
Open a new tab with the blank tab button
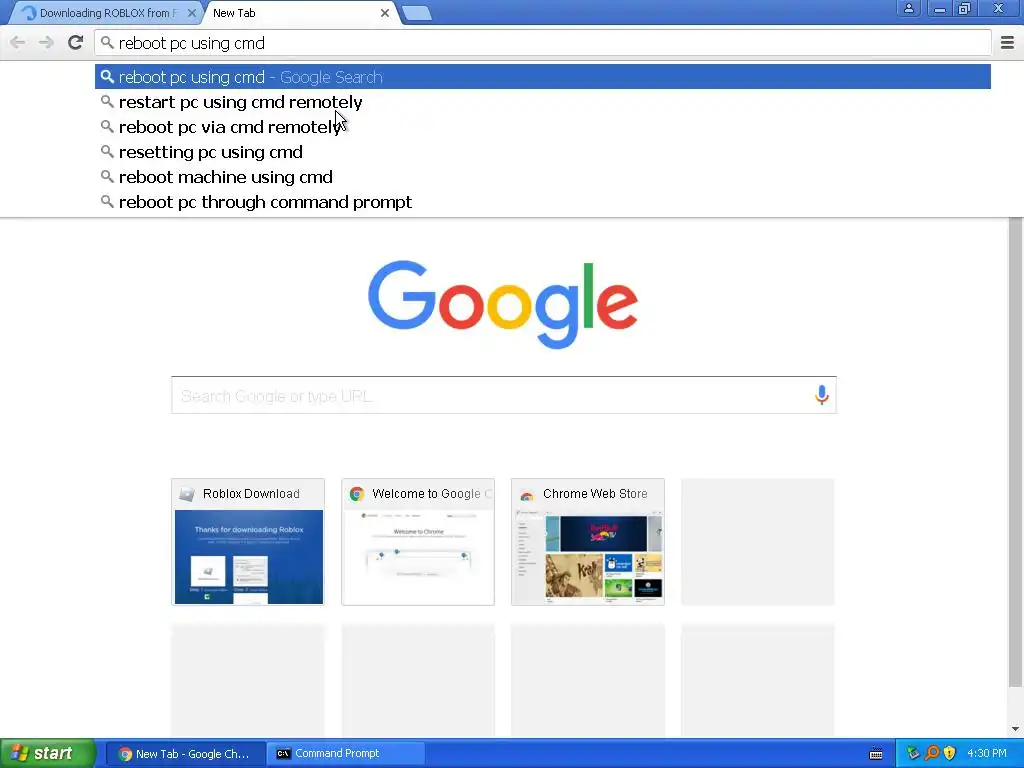416,13
